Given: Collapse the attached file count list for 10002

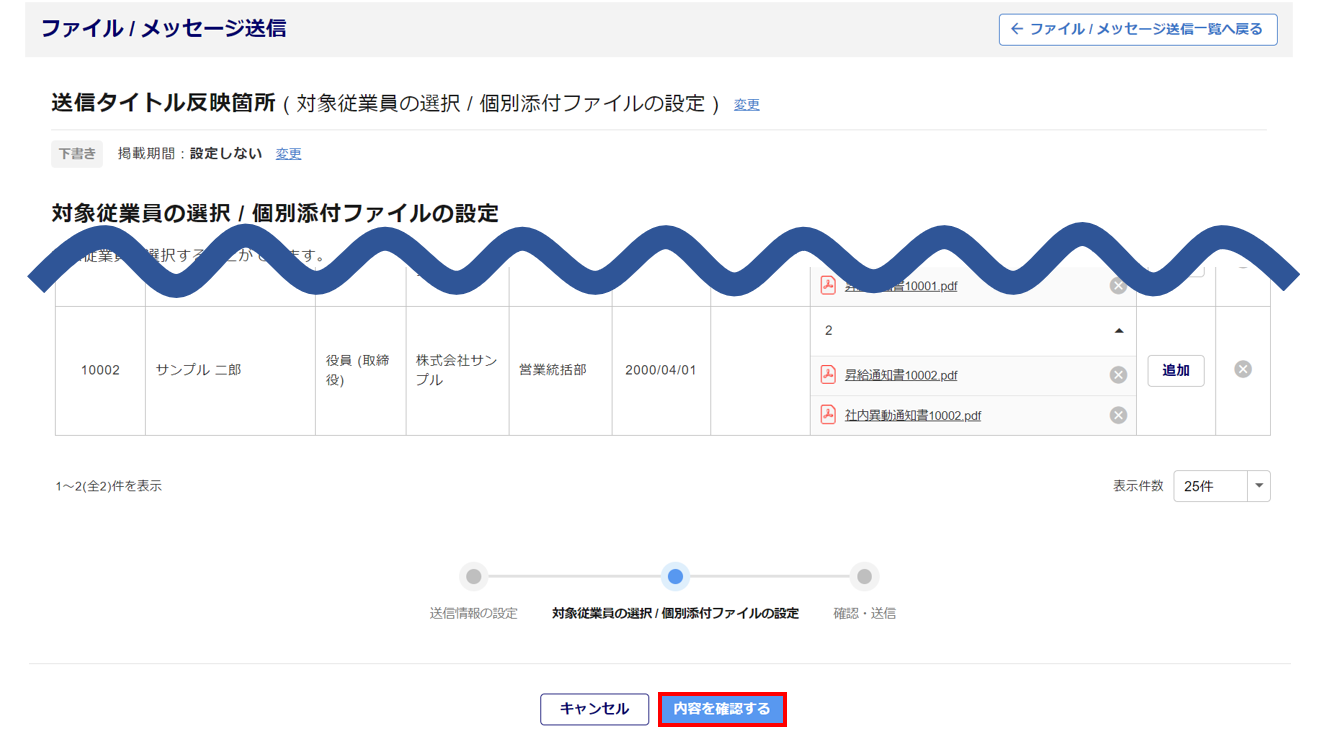Looking at the screenshot, I should pos(1118,331).
